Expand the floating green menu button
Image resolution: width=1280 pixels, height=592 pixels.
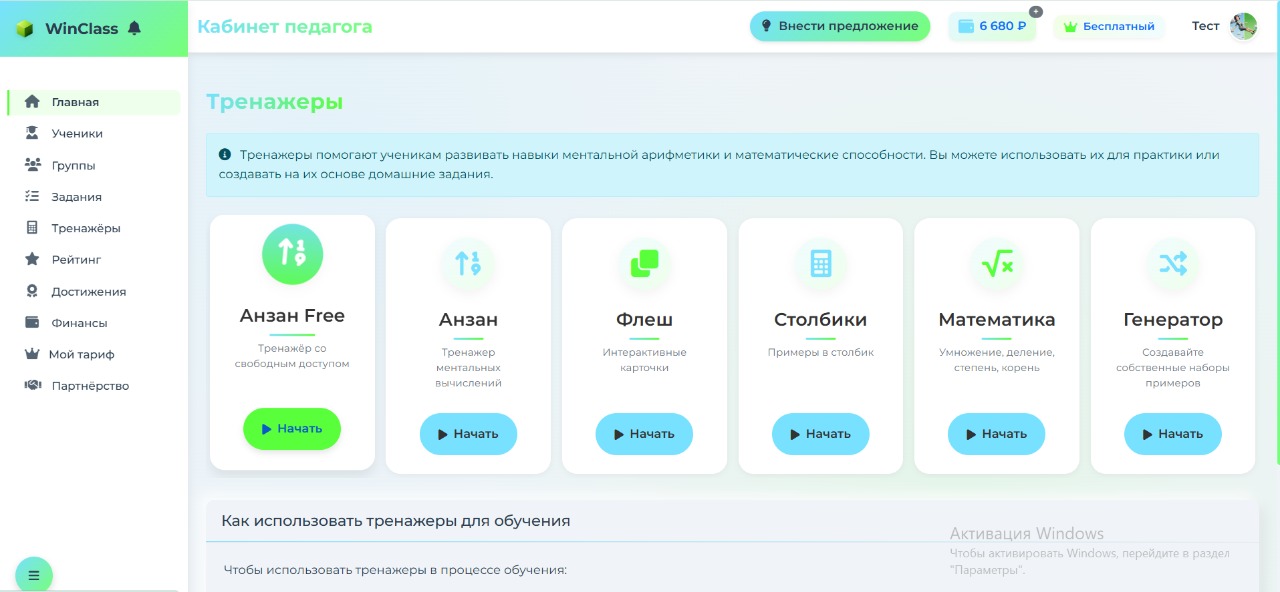point(34,575)
